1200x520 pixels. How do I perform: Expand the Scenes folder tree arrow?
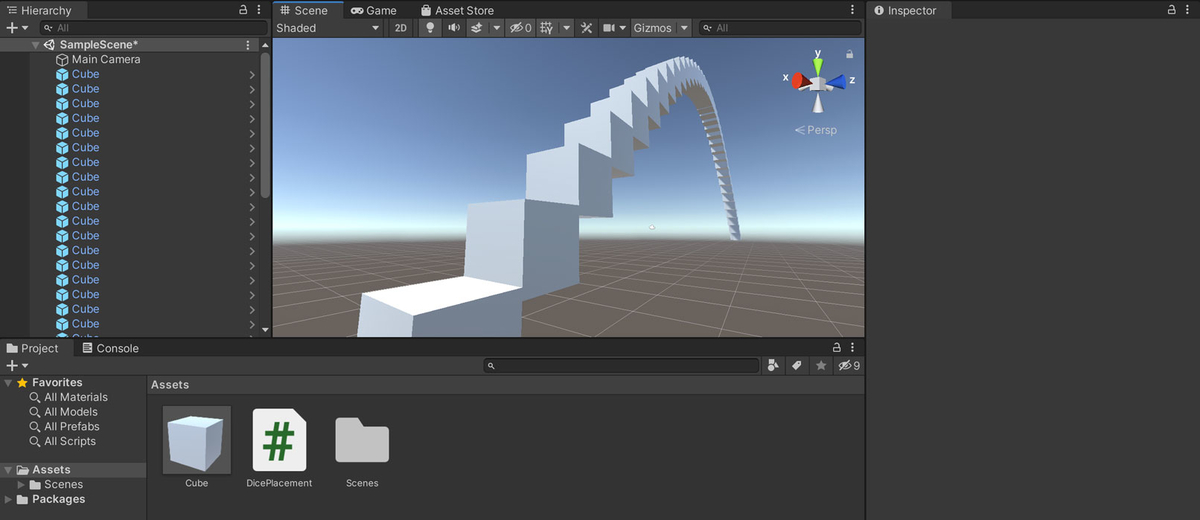(x=21, y=485)
